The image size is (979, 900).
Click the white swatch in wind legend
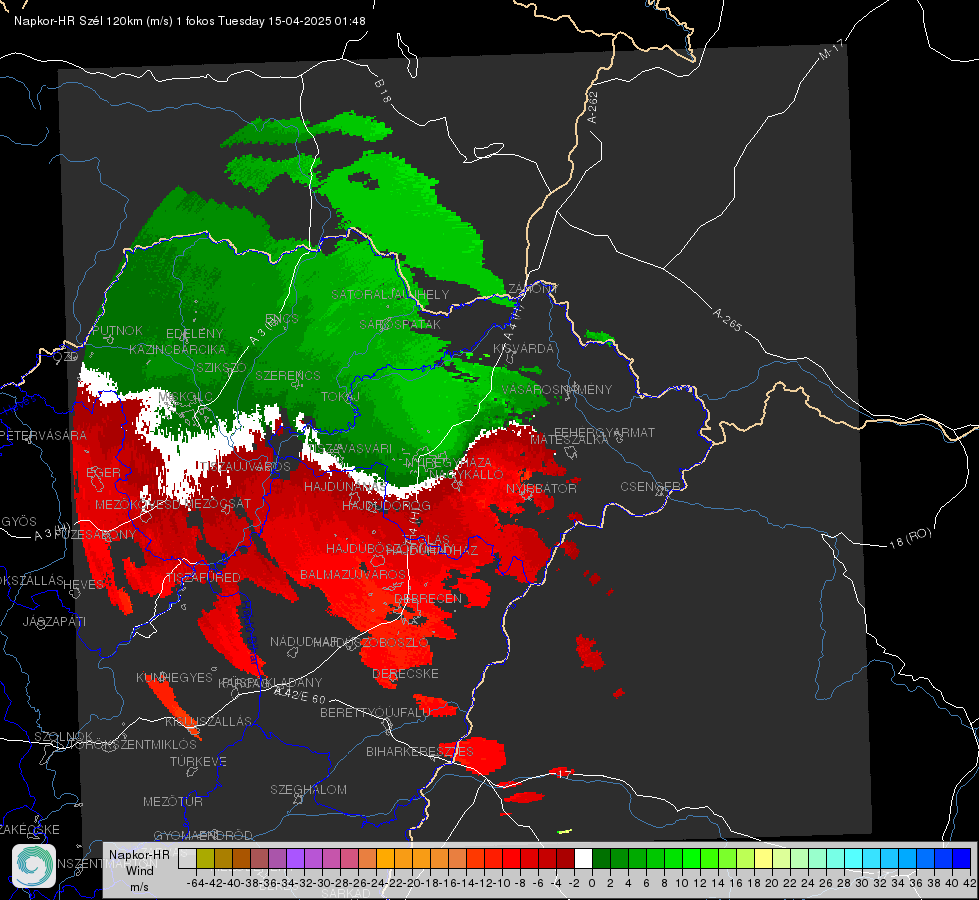click(x=583, y=859)
